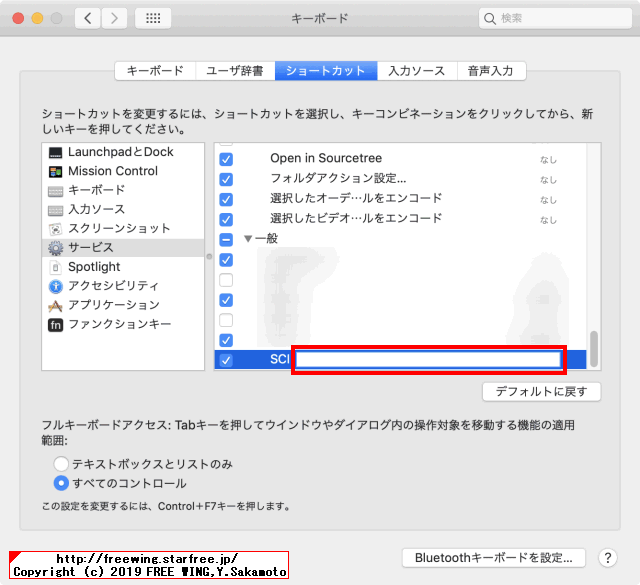Select the アクセシビリティ icon

(x=56, y=287)
